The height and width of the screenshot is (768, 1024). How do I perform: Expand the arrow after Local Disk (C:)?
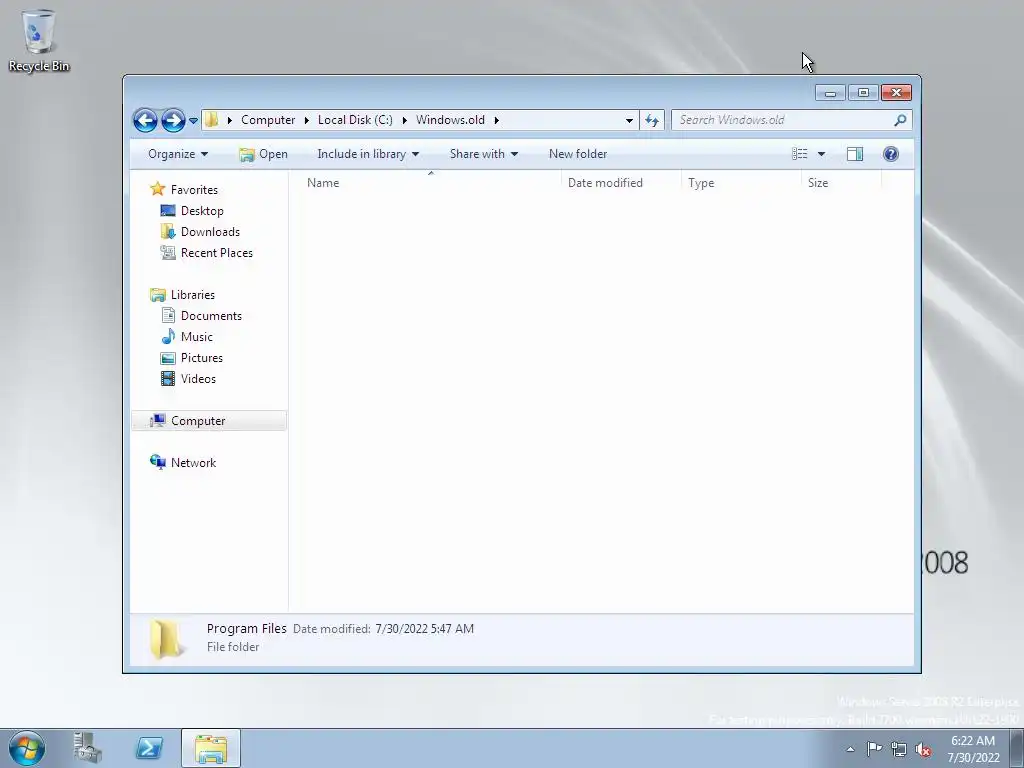tap(404, 120)
